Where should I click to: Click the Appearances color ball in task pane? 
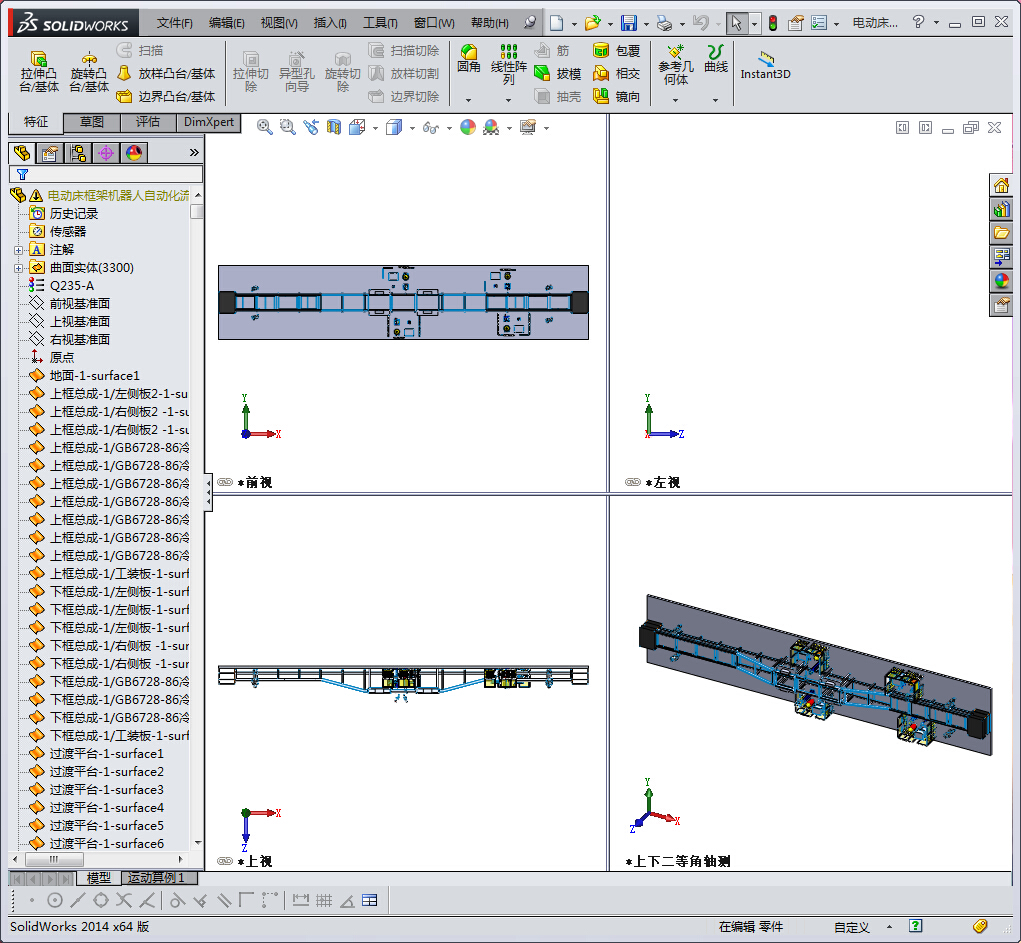1001,281
